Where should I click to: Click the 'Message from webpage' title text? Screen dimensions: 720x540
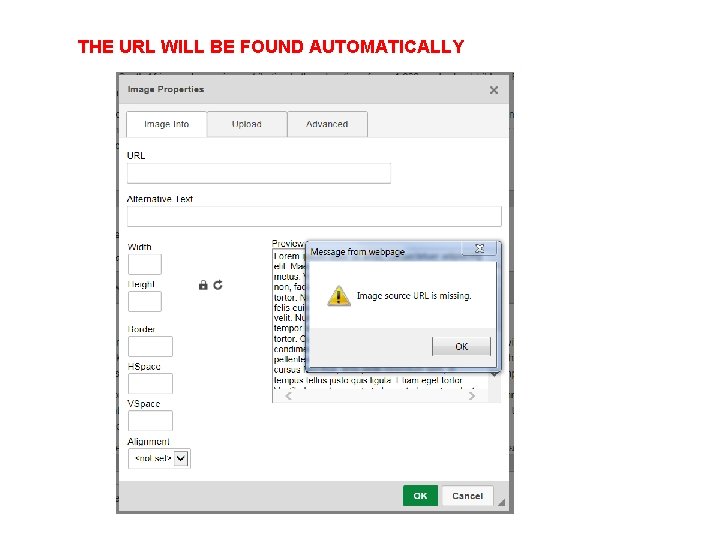click(x=357, y=252)
